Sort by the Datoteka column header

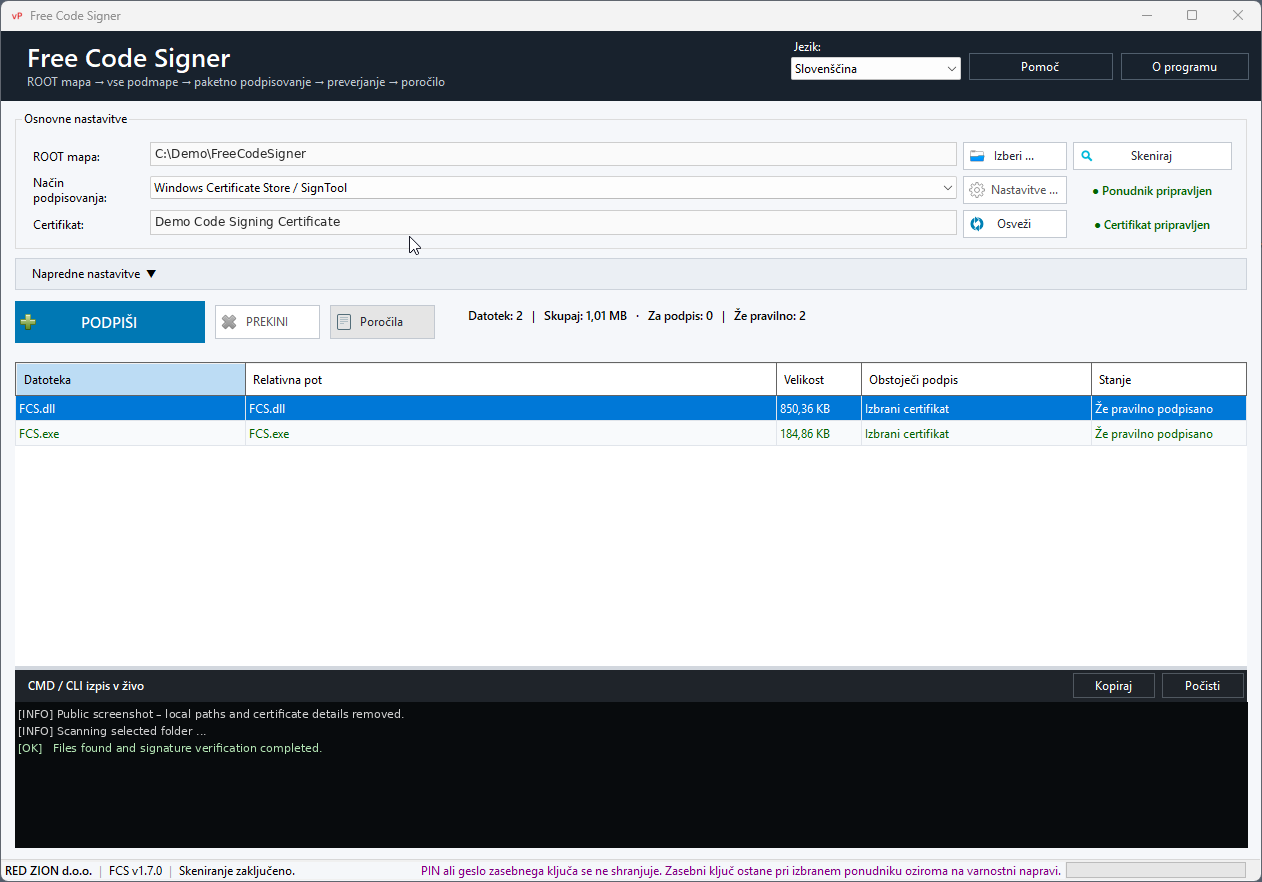click(x=130, y=380)
